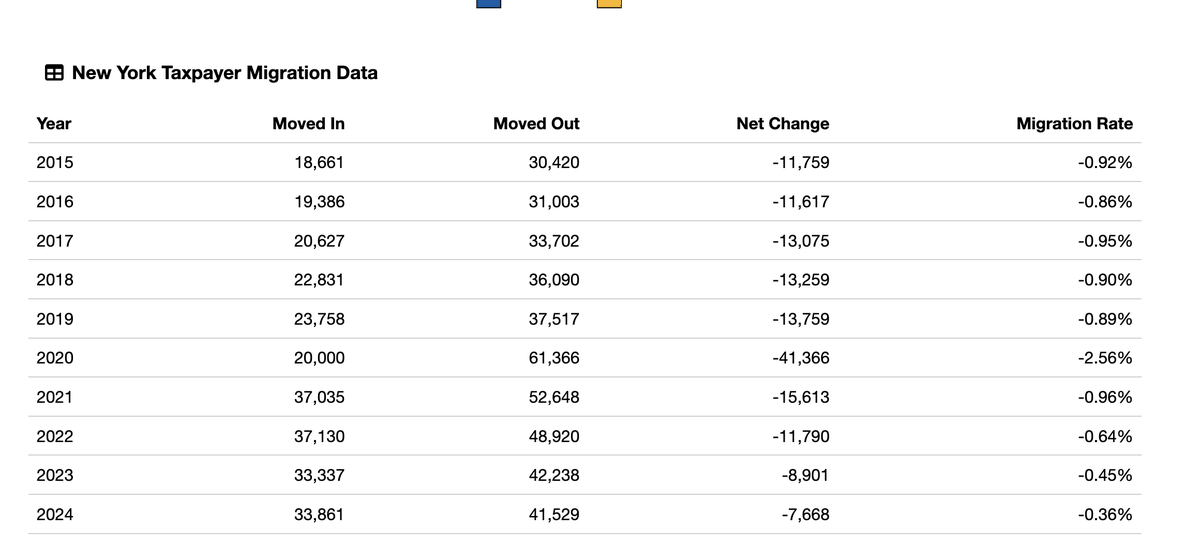1200x546 pixels.
Task: Select the 2015 year row cell
Action: (x=55, y=162)
